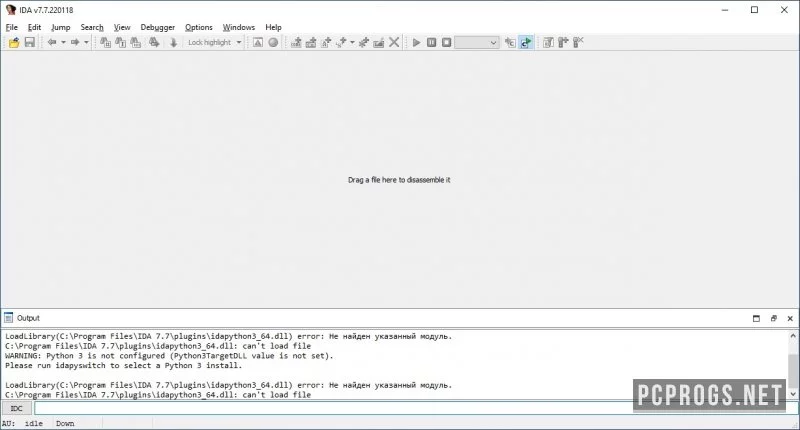The height and width of the screenshot is (430, 800).
Task: Open the Windows menu
Action: pos(238,27)
